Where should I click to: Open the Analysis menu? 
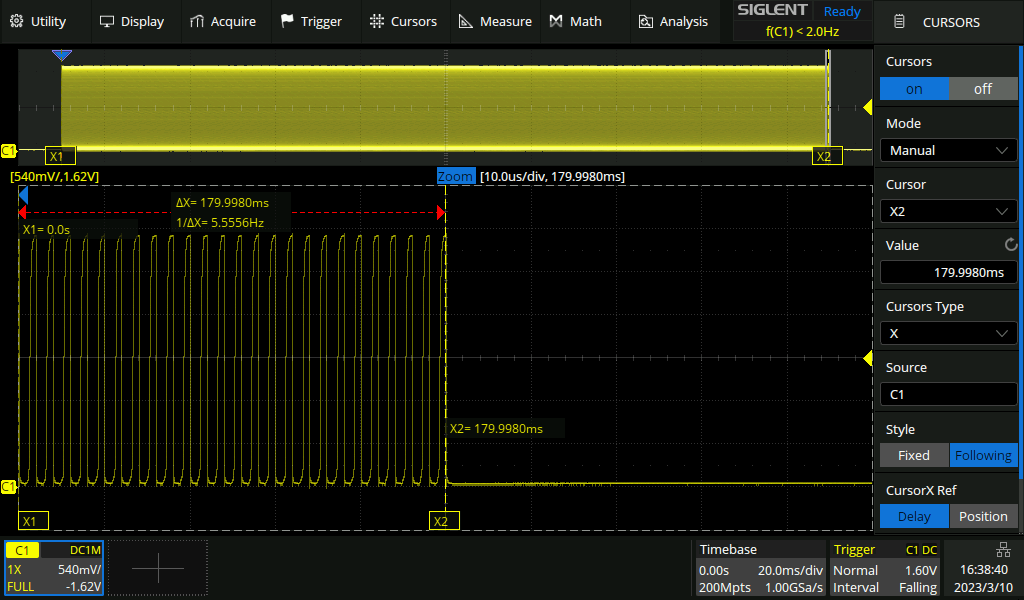673,22
